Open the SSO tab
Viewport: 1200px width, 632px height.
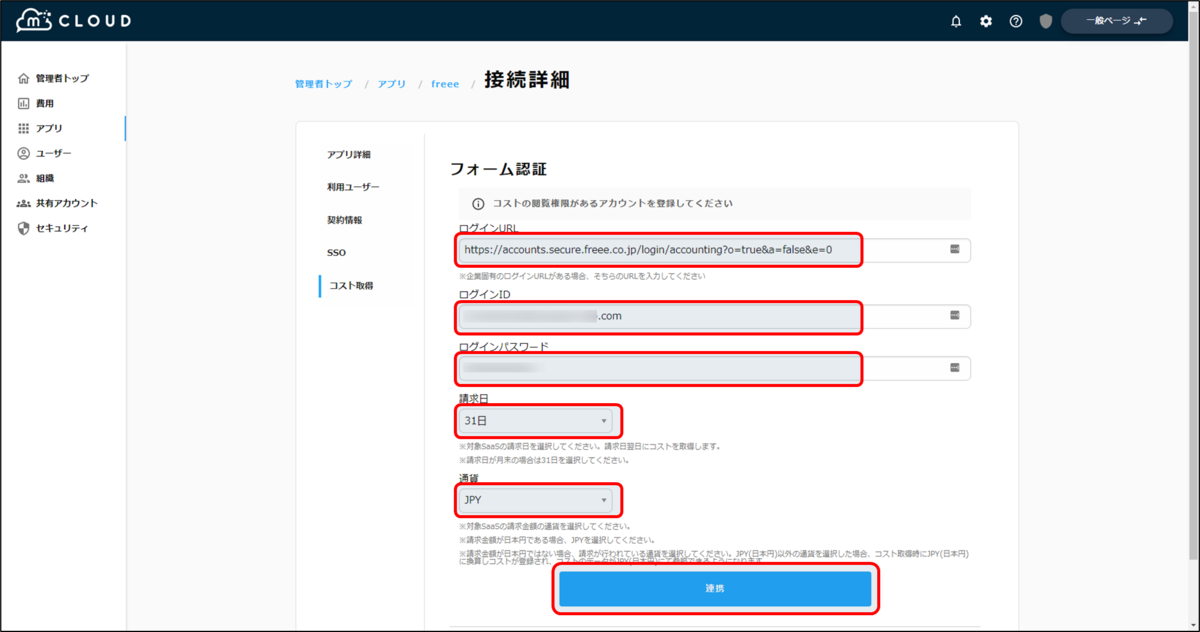pyautogui.click(x=336, y=253)
